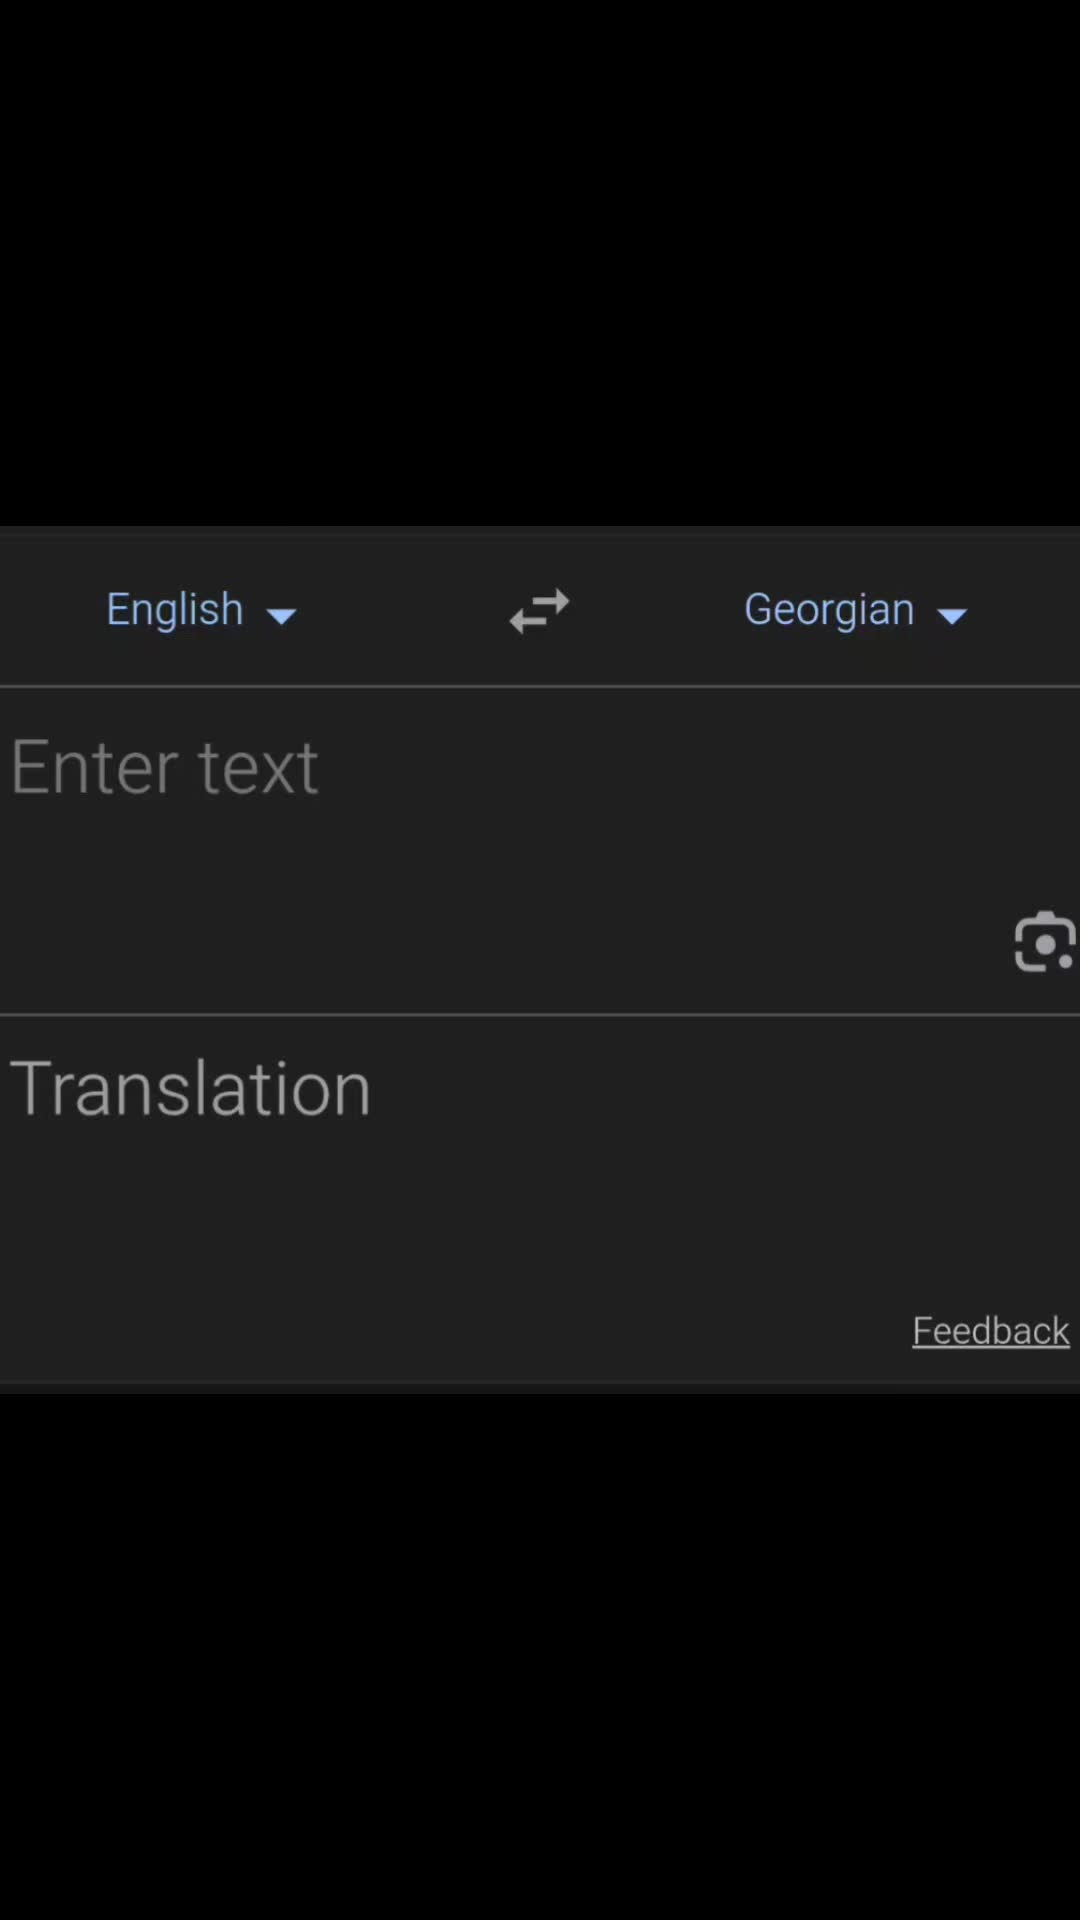Click the small triangle beside English

tap(282, 616)
